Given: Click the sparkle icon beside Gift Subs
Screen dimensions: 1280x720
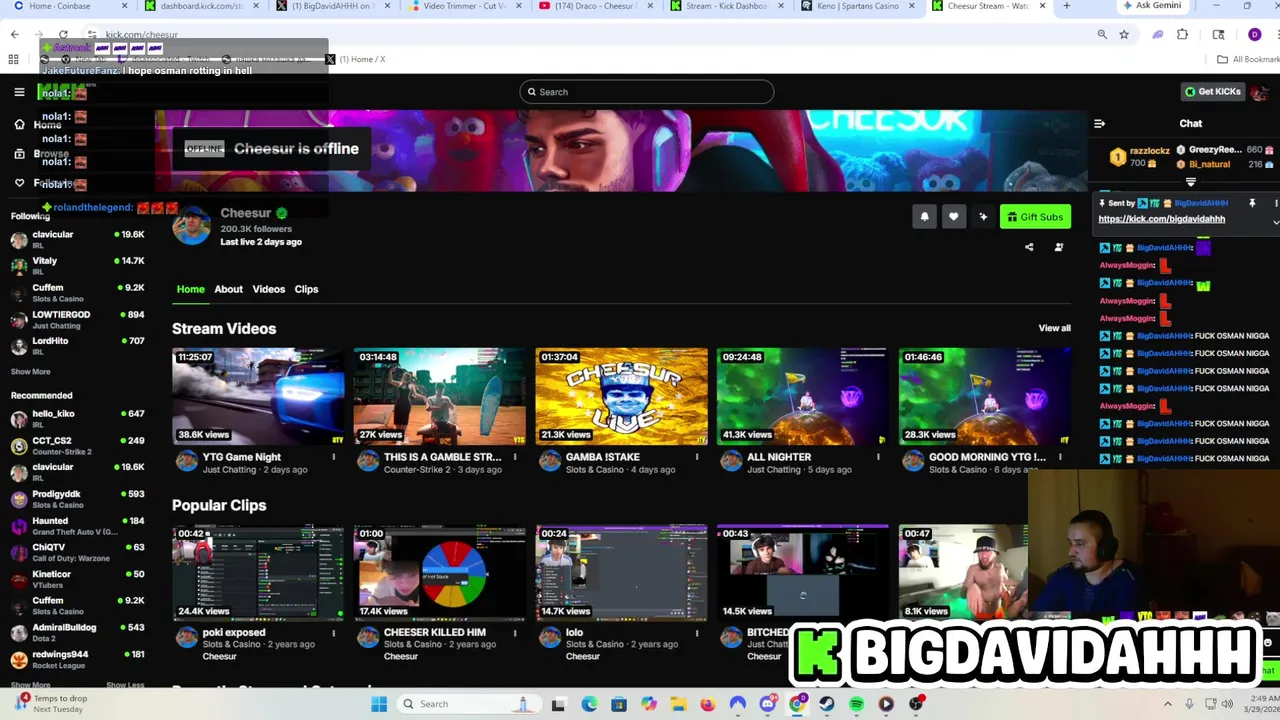Looking at the screenshot, I should [983, 216].
